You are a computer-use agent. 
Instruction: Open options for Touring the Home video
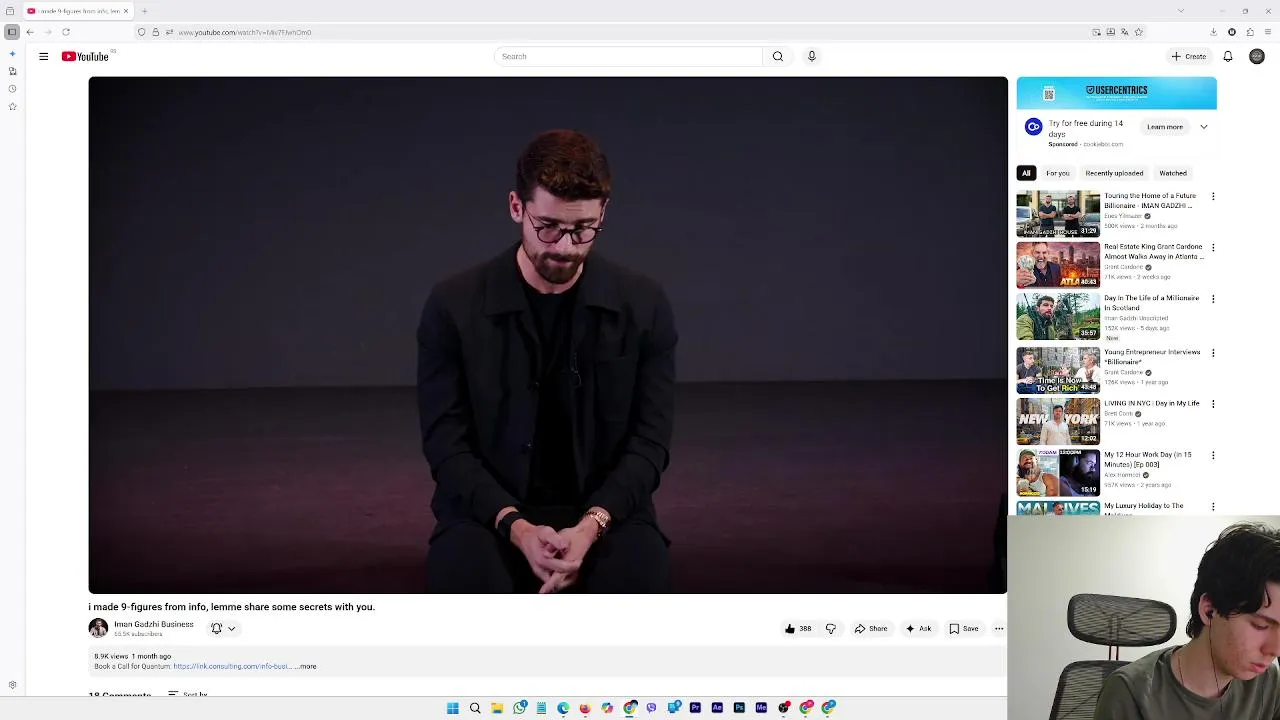[1213, 197]
